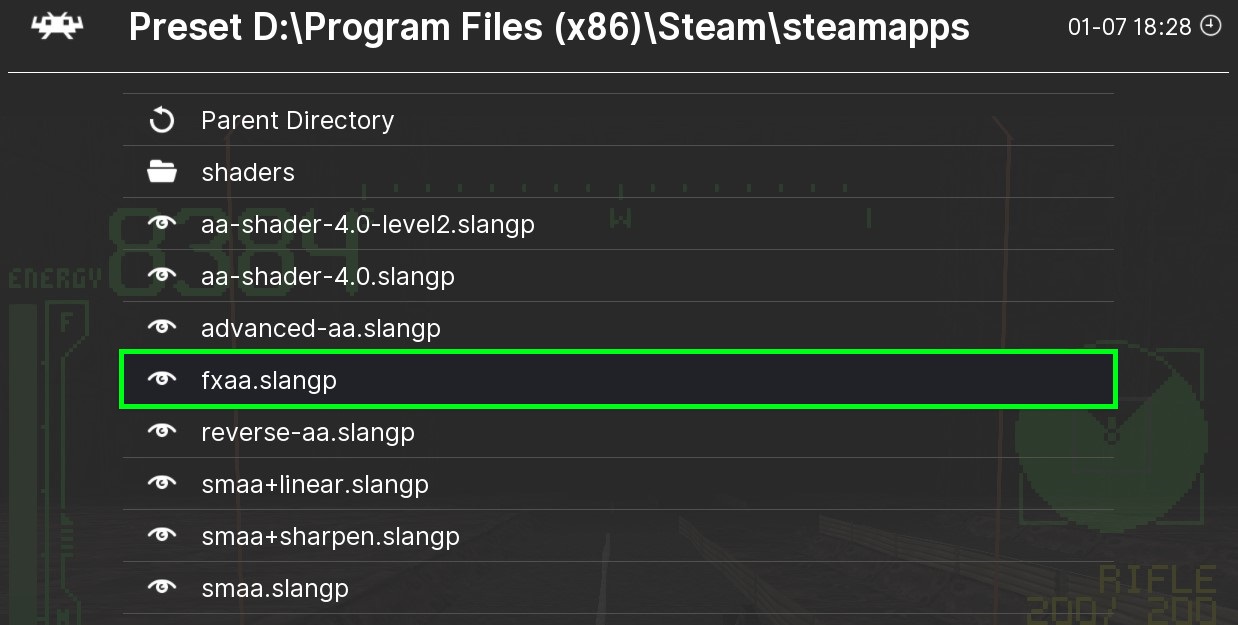Click the date and time display

tap(1129, 27)
